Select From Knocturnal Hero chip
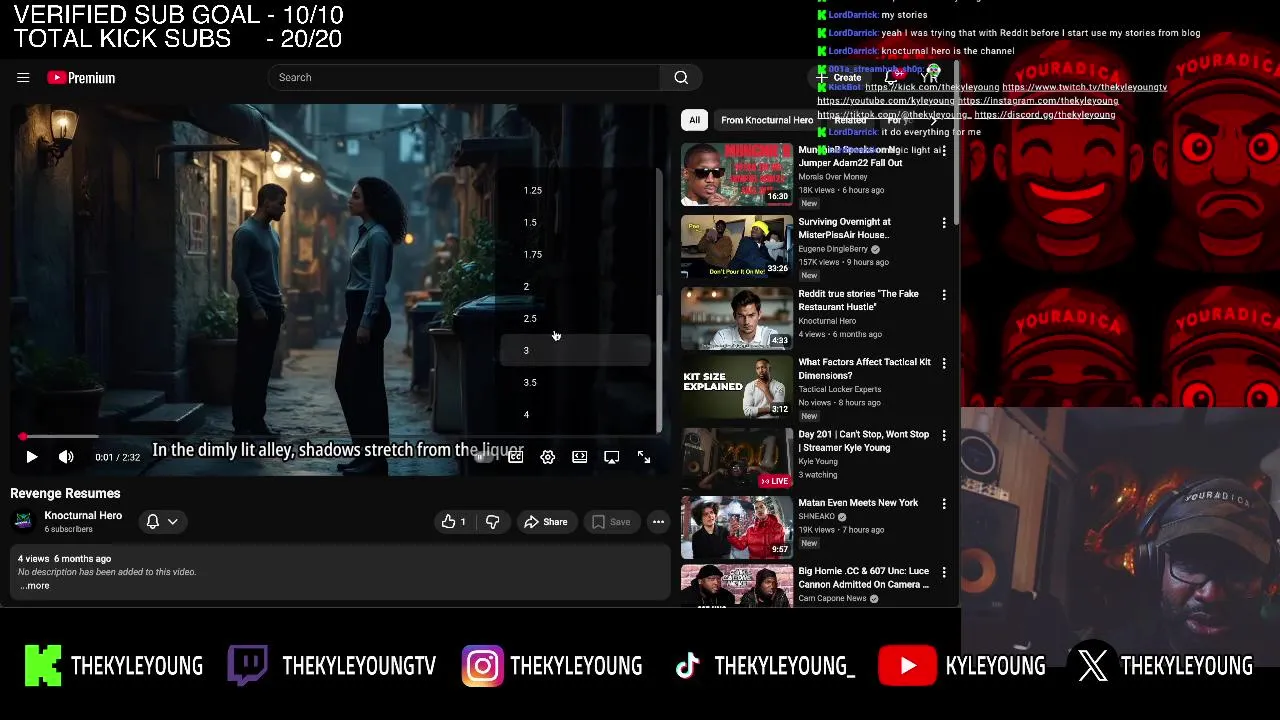Viewport: 1280px width, 720px height. click(767, 120)
